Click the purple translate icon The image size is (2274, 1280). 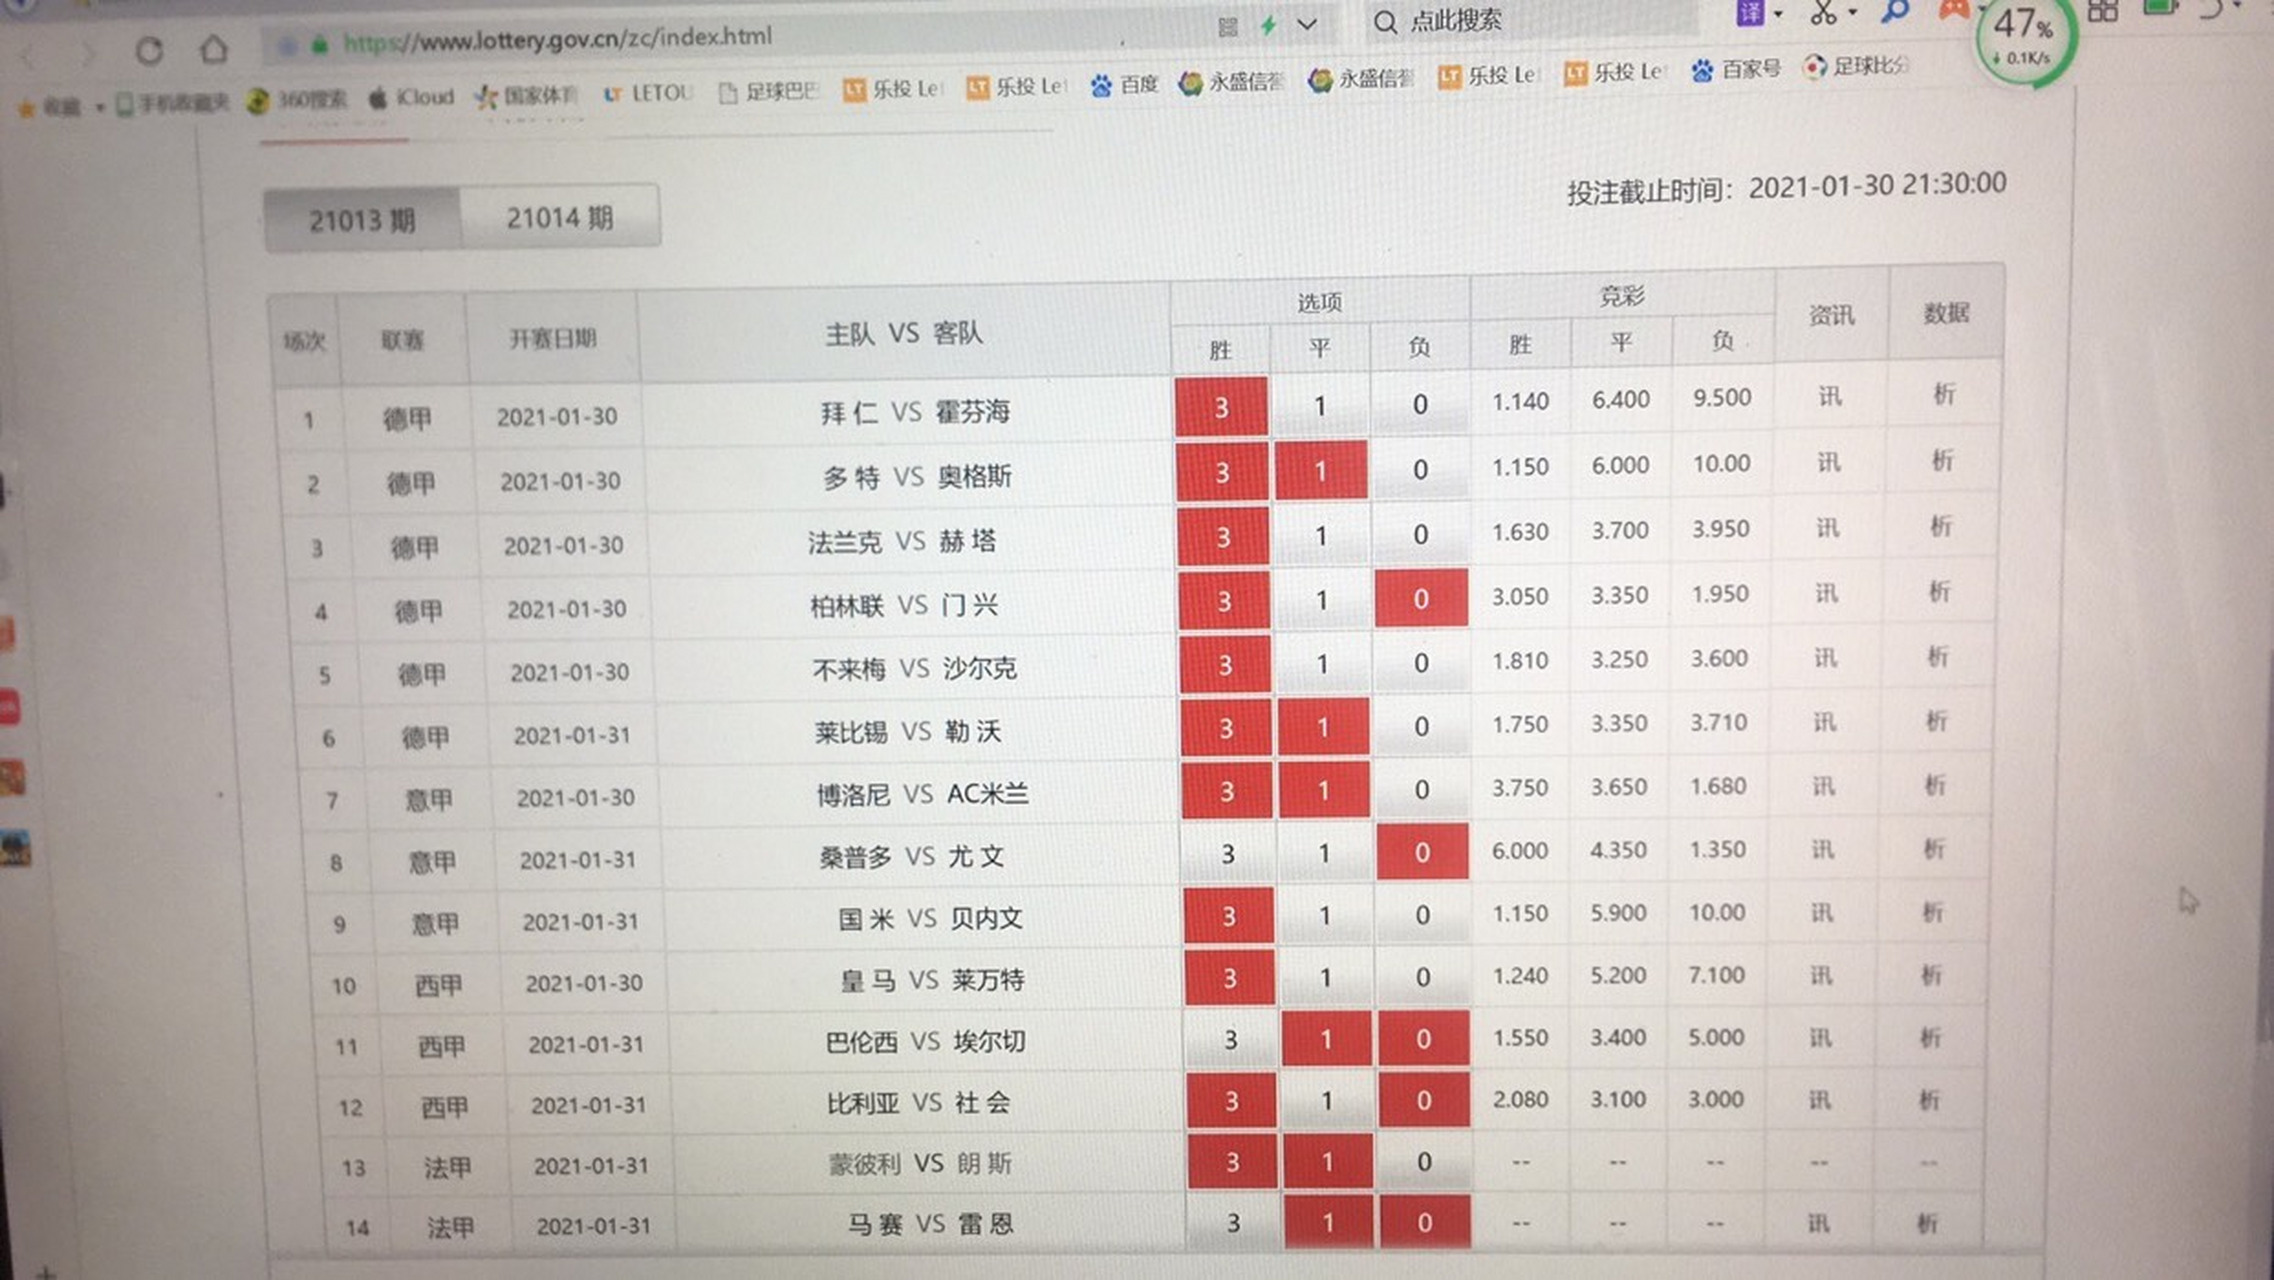click(1748, 12)
